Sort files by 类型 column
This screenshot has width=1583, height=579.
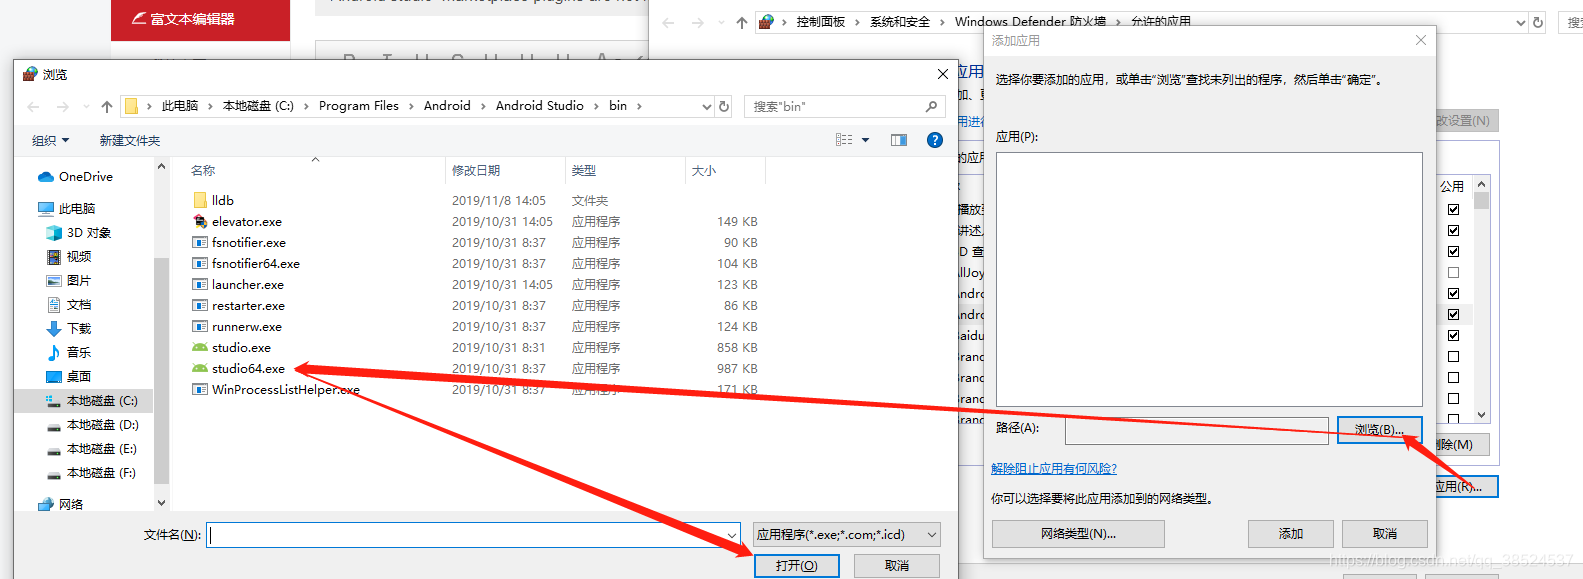(x=584, y=171)
